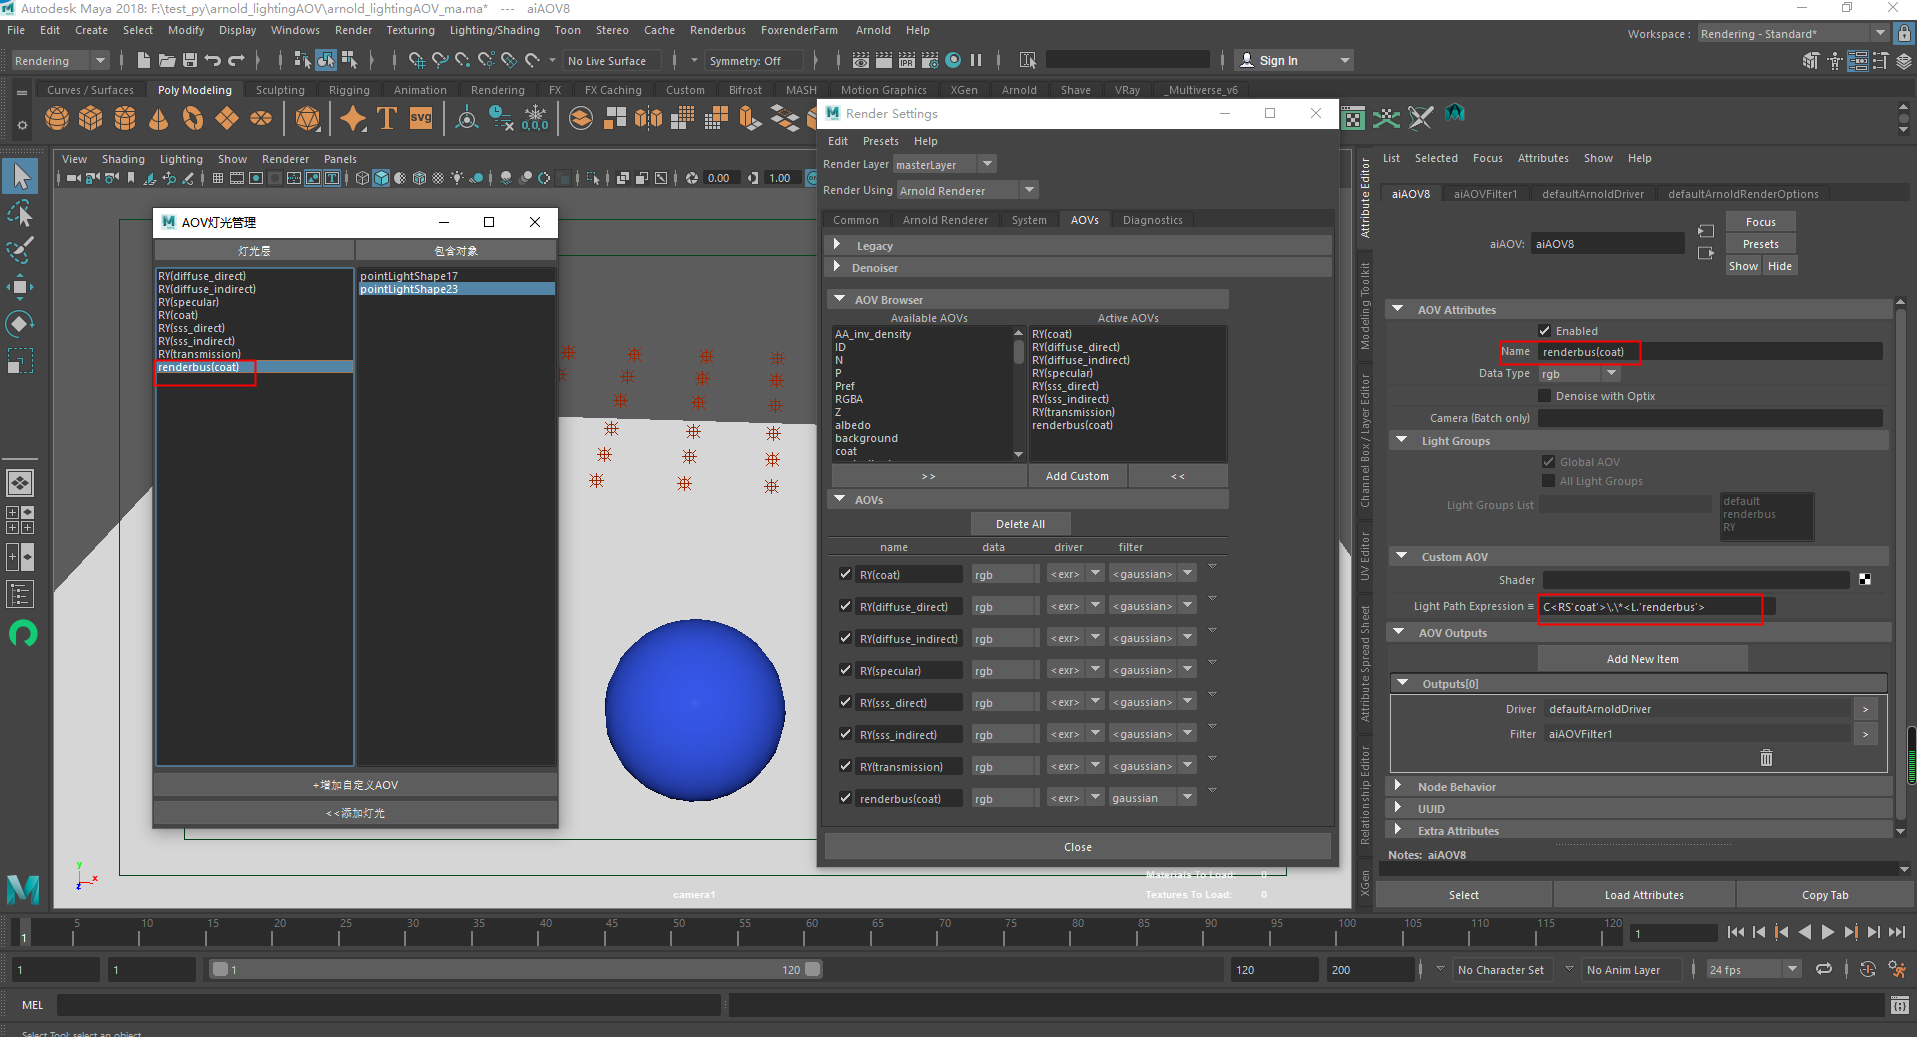
Task: Switch to the Diagnostics tab
Action: point(1152,220)
